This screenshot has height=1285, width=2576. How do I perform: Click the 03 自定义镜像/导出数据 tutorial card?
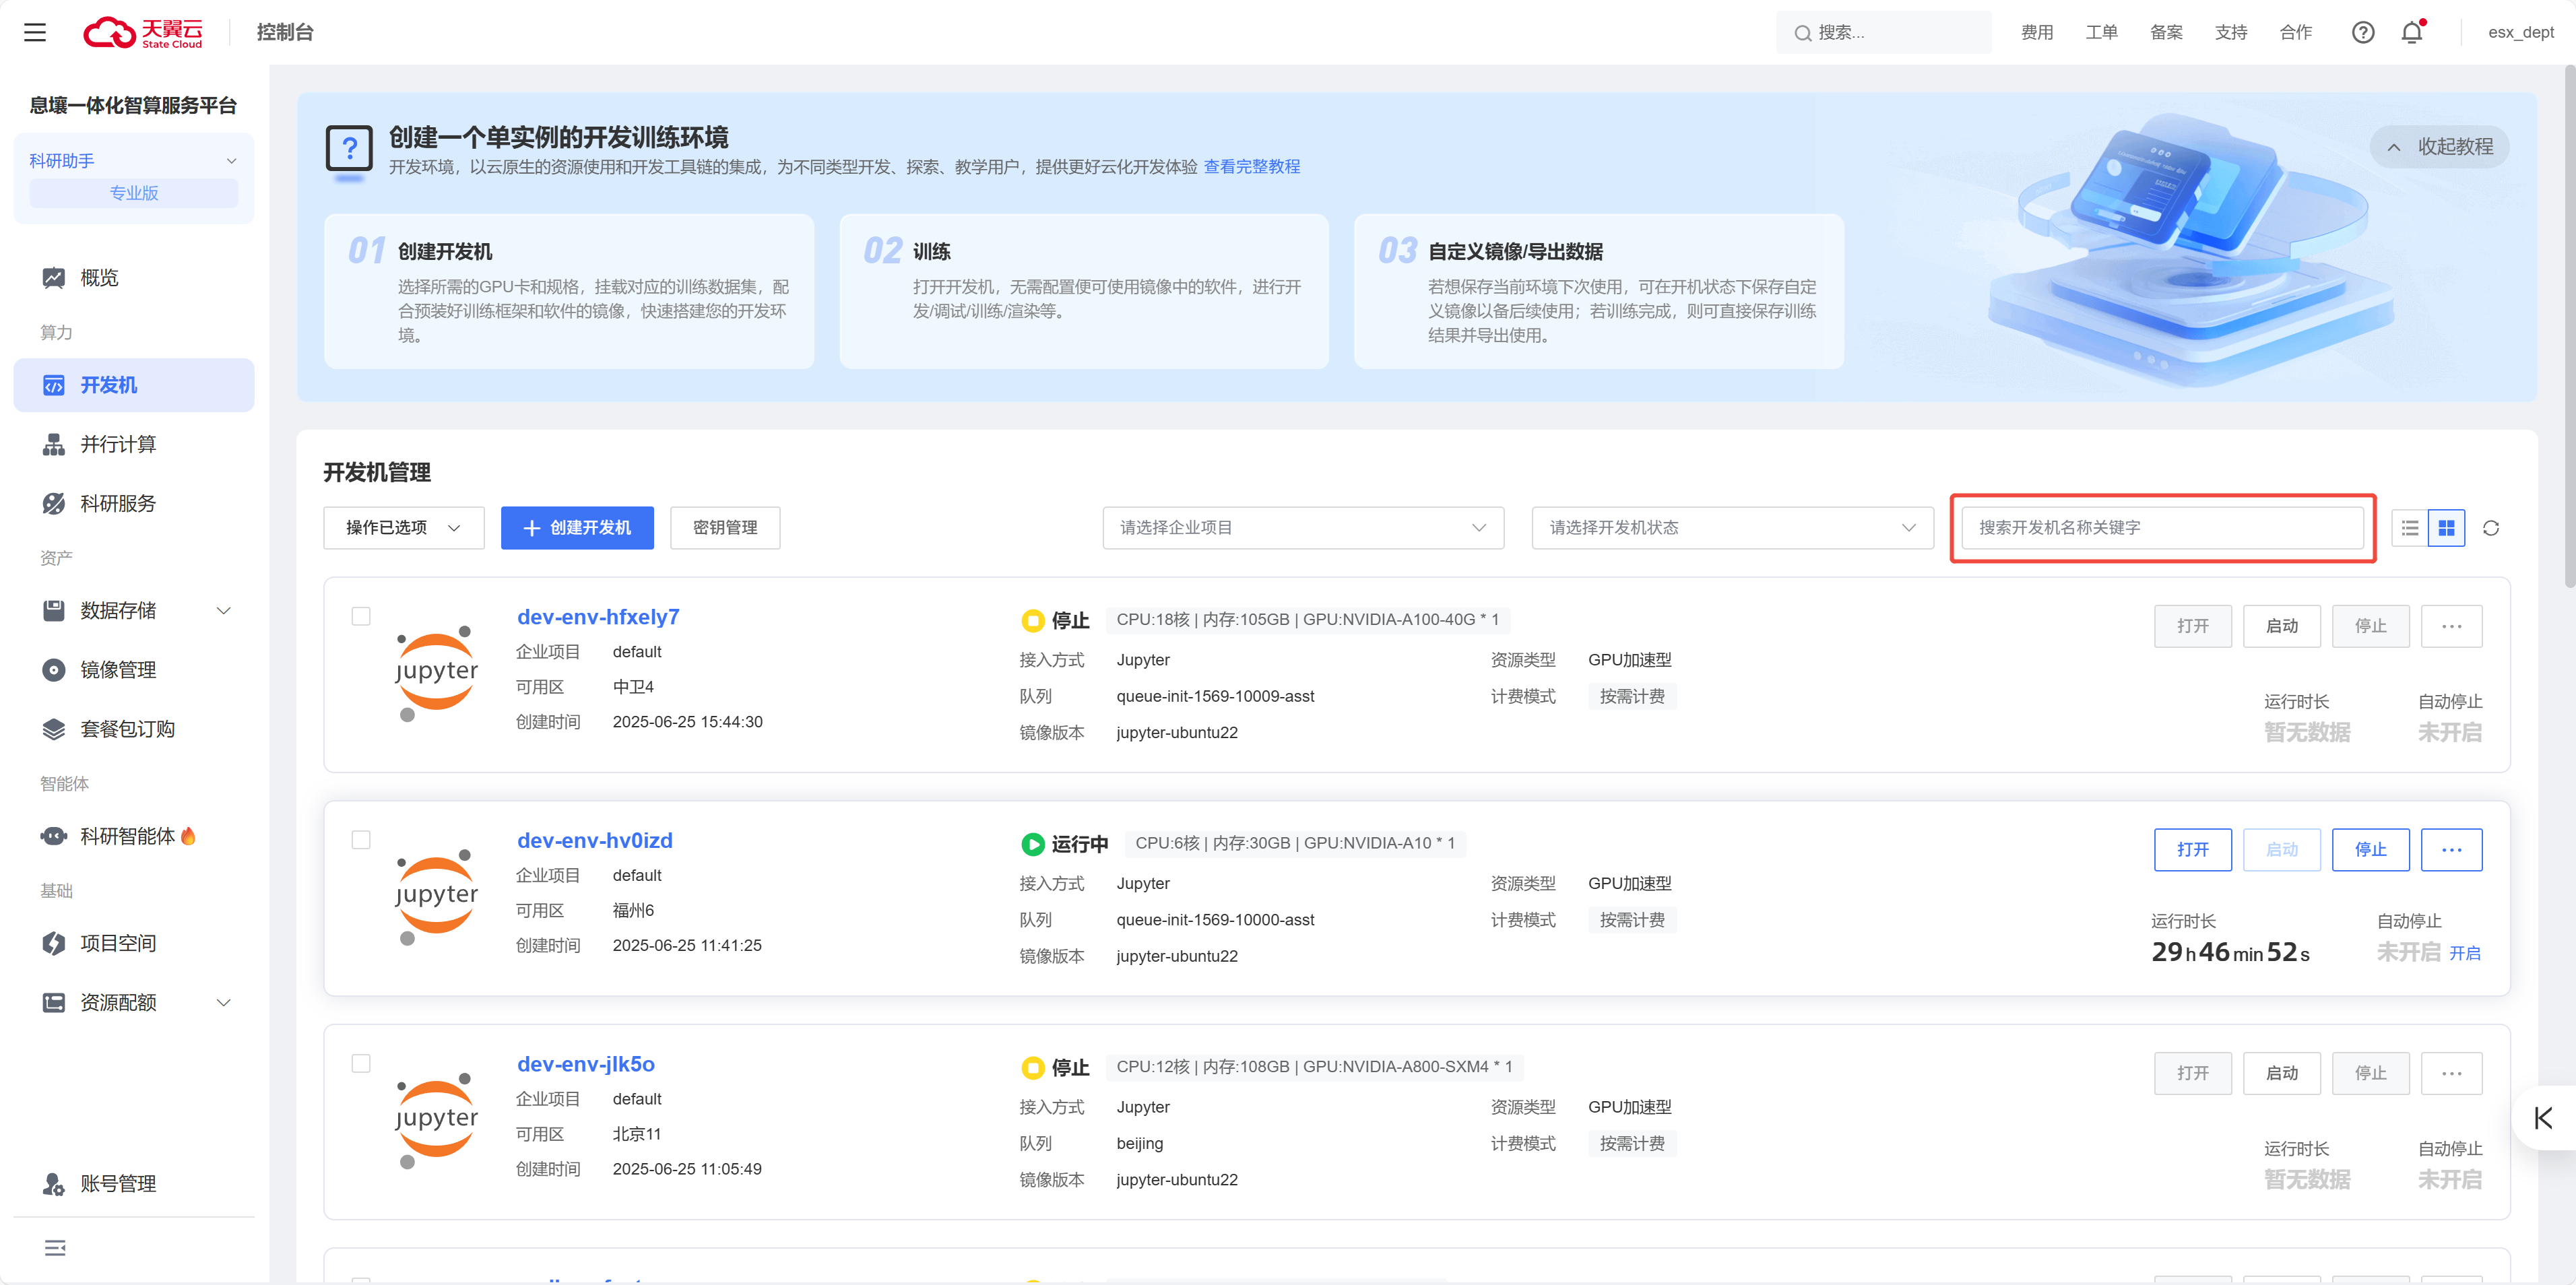[1598, 291]
